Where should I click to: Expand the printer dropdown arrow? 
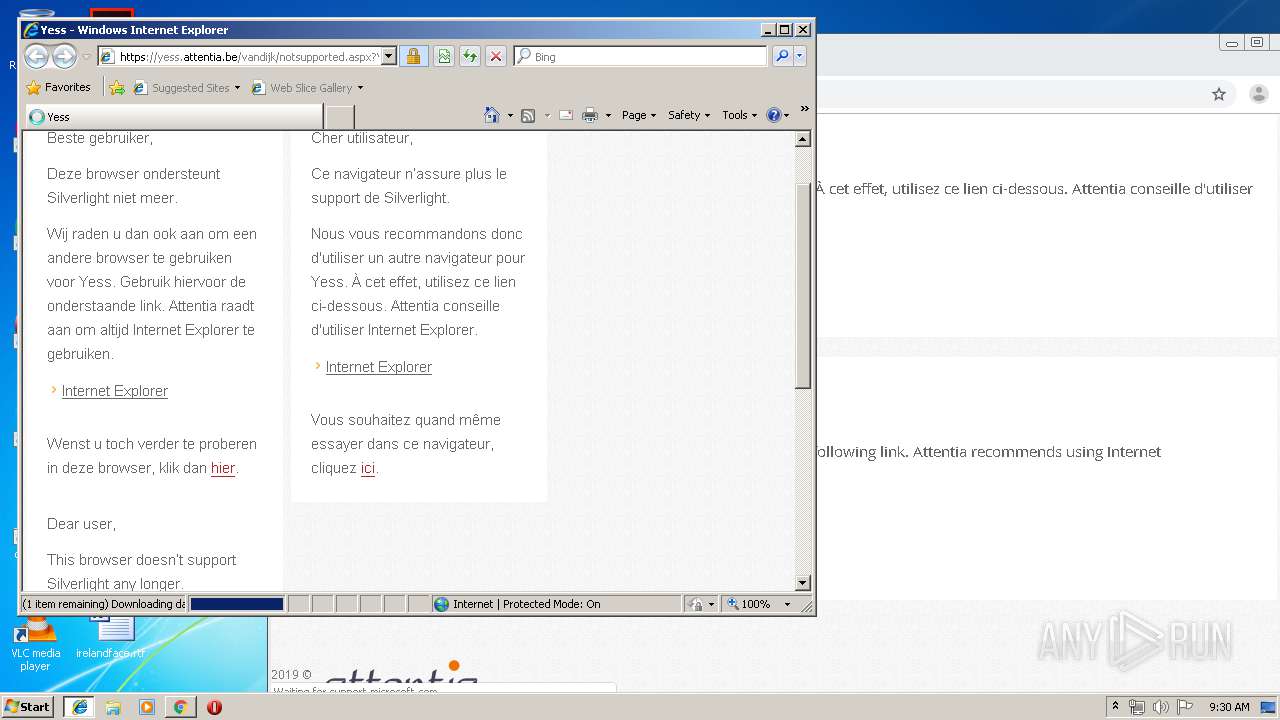(608, 116)
